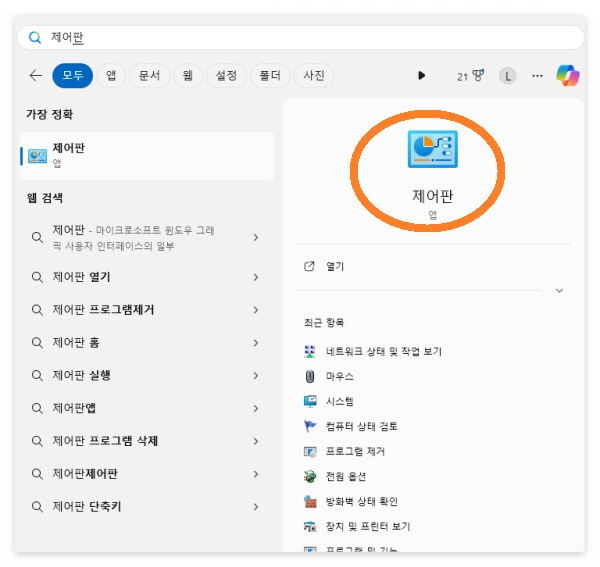
Task: Click the printer icon for 장치 및 프린터 보기
Action: tap(310, 526)
